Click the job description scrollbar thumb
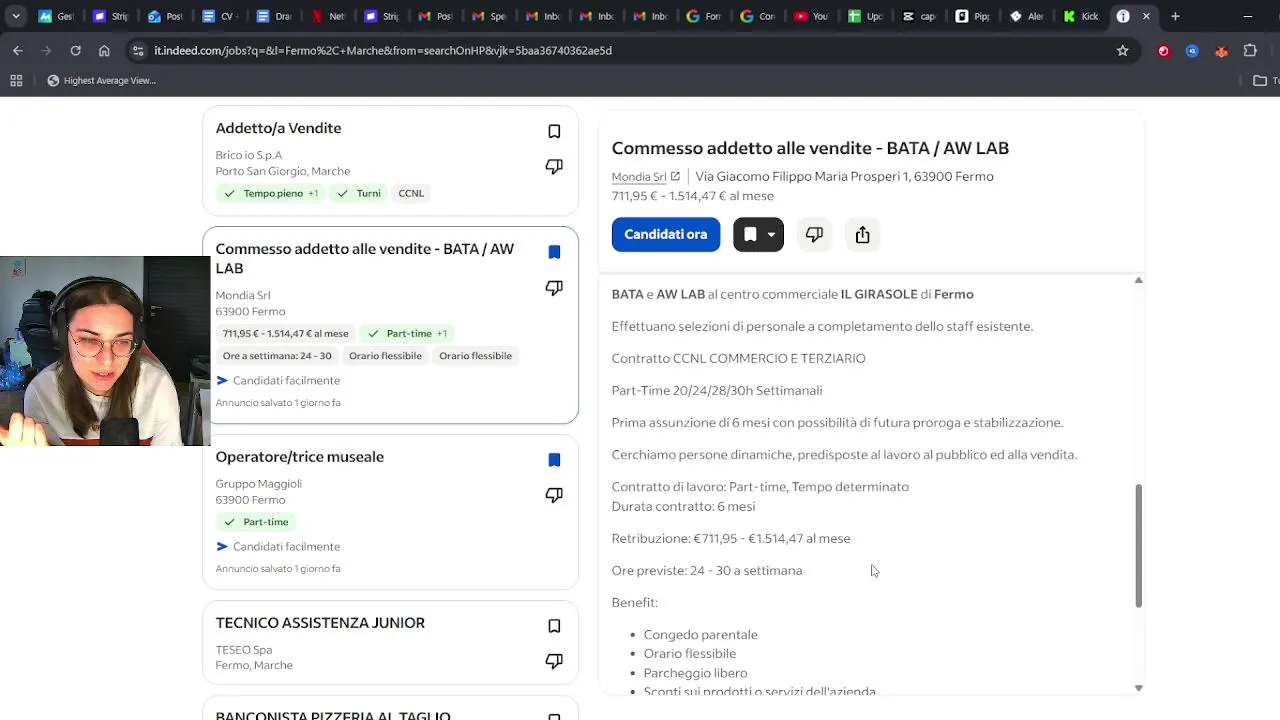Image resolution: width=1280 pixels, height=720 pixels. click(x=1138, y=545)
